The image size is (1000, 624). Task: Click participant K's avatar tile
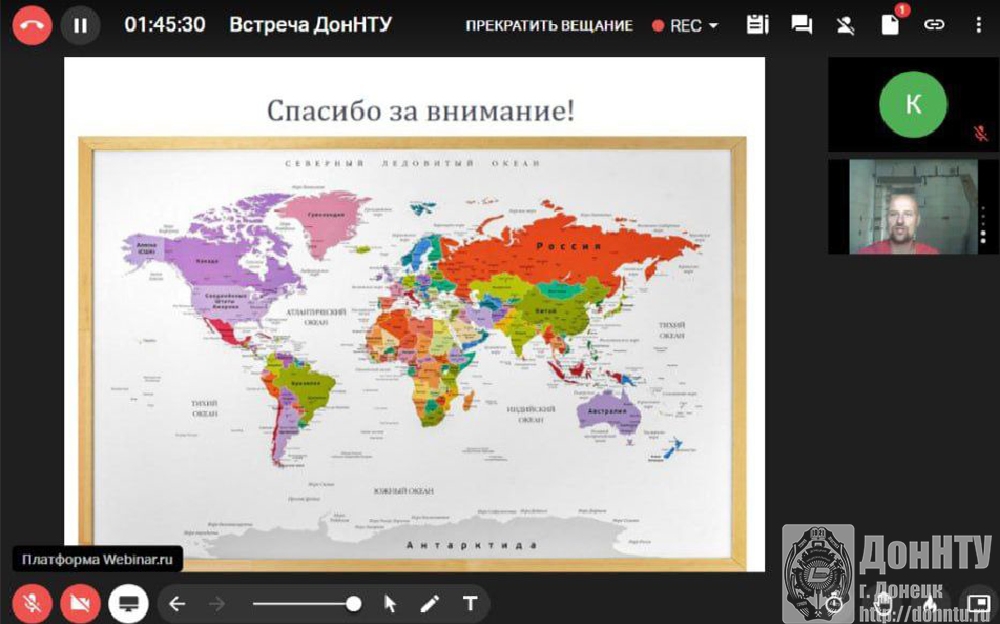click(x=912, y=105)
